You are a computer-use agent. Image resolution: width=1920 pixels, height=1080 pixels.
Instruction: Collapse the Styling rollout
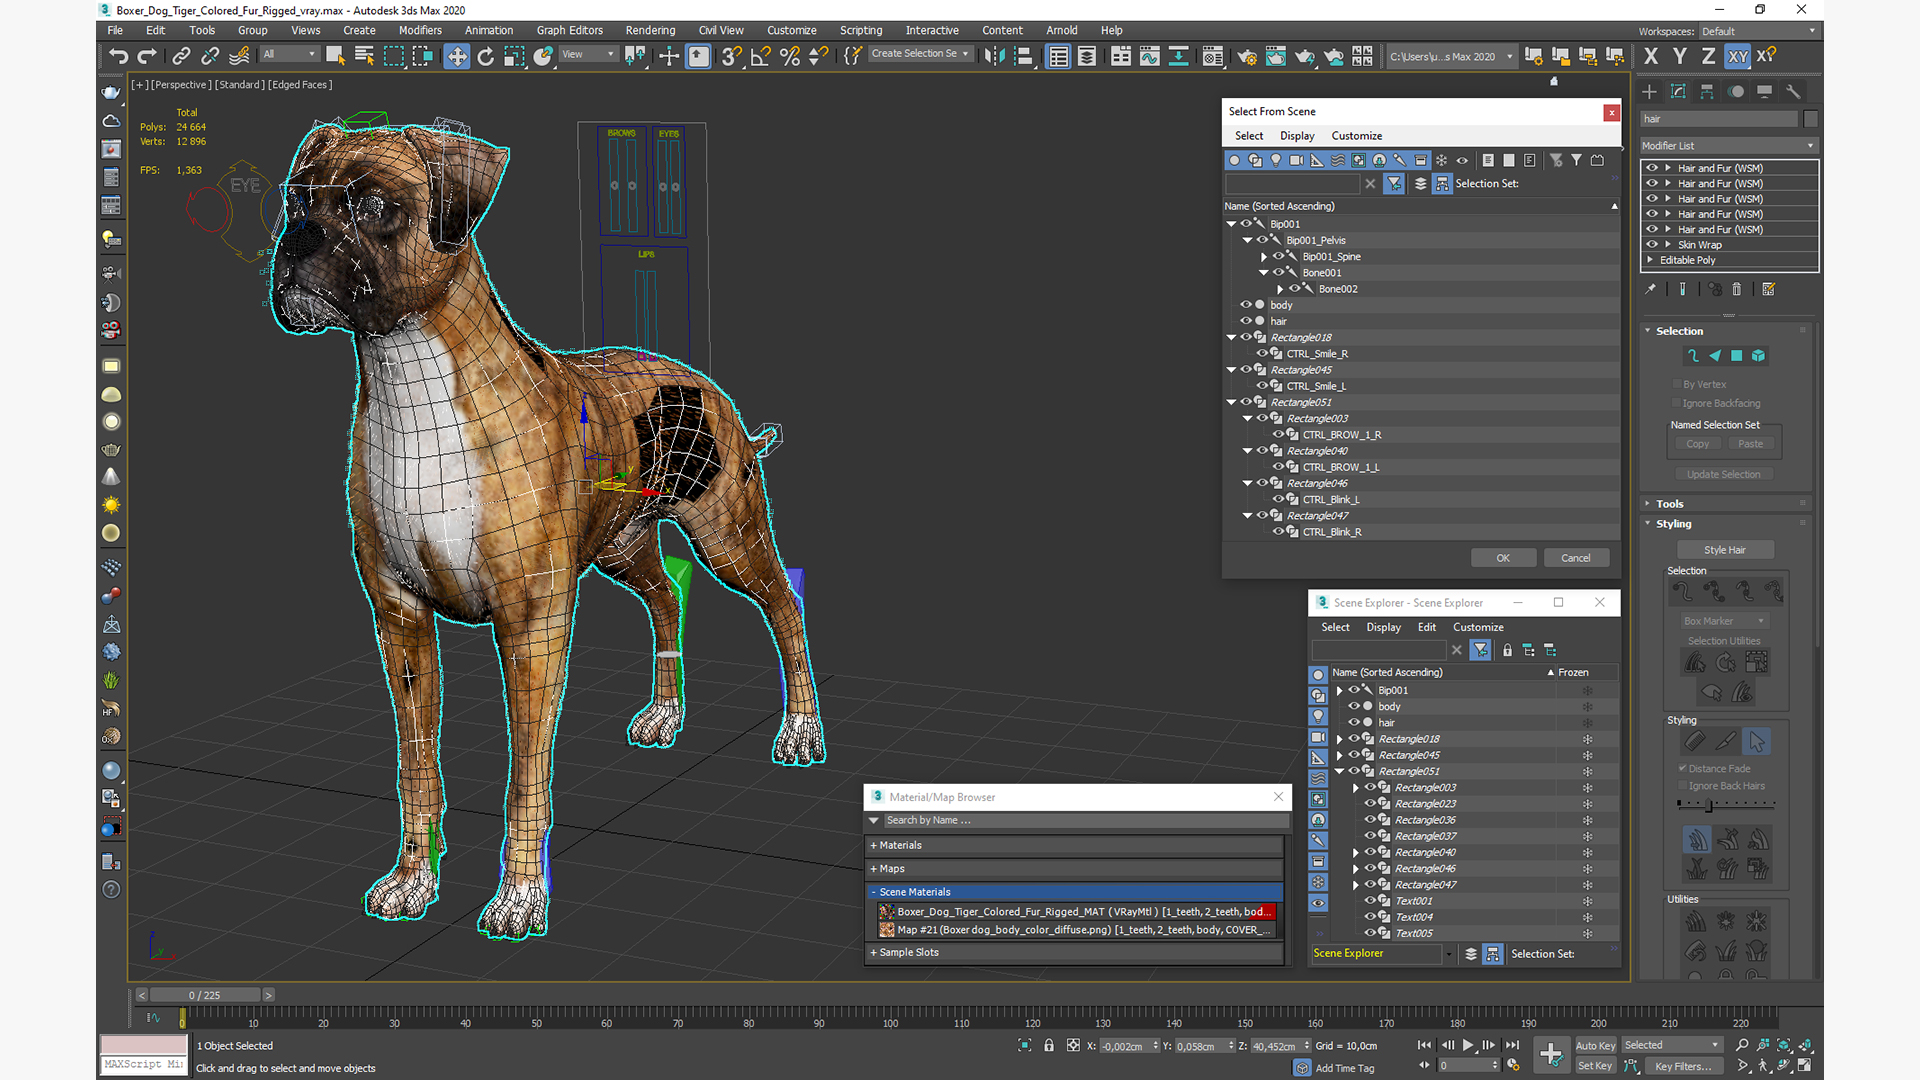coord(1673,524)
